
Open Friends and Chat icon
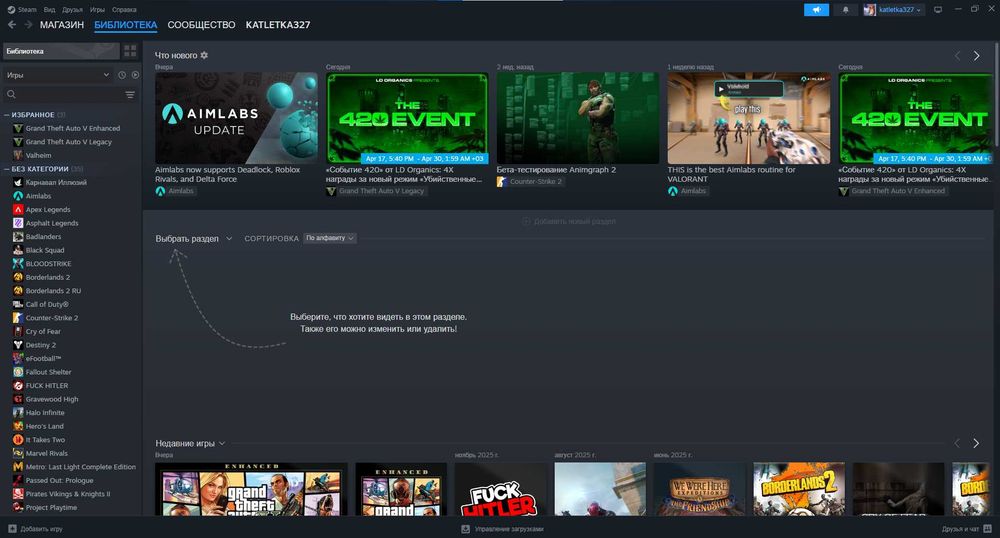point(988,528)
